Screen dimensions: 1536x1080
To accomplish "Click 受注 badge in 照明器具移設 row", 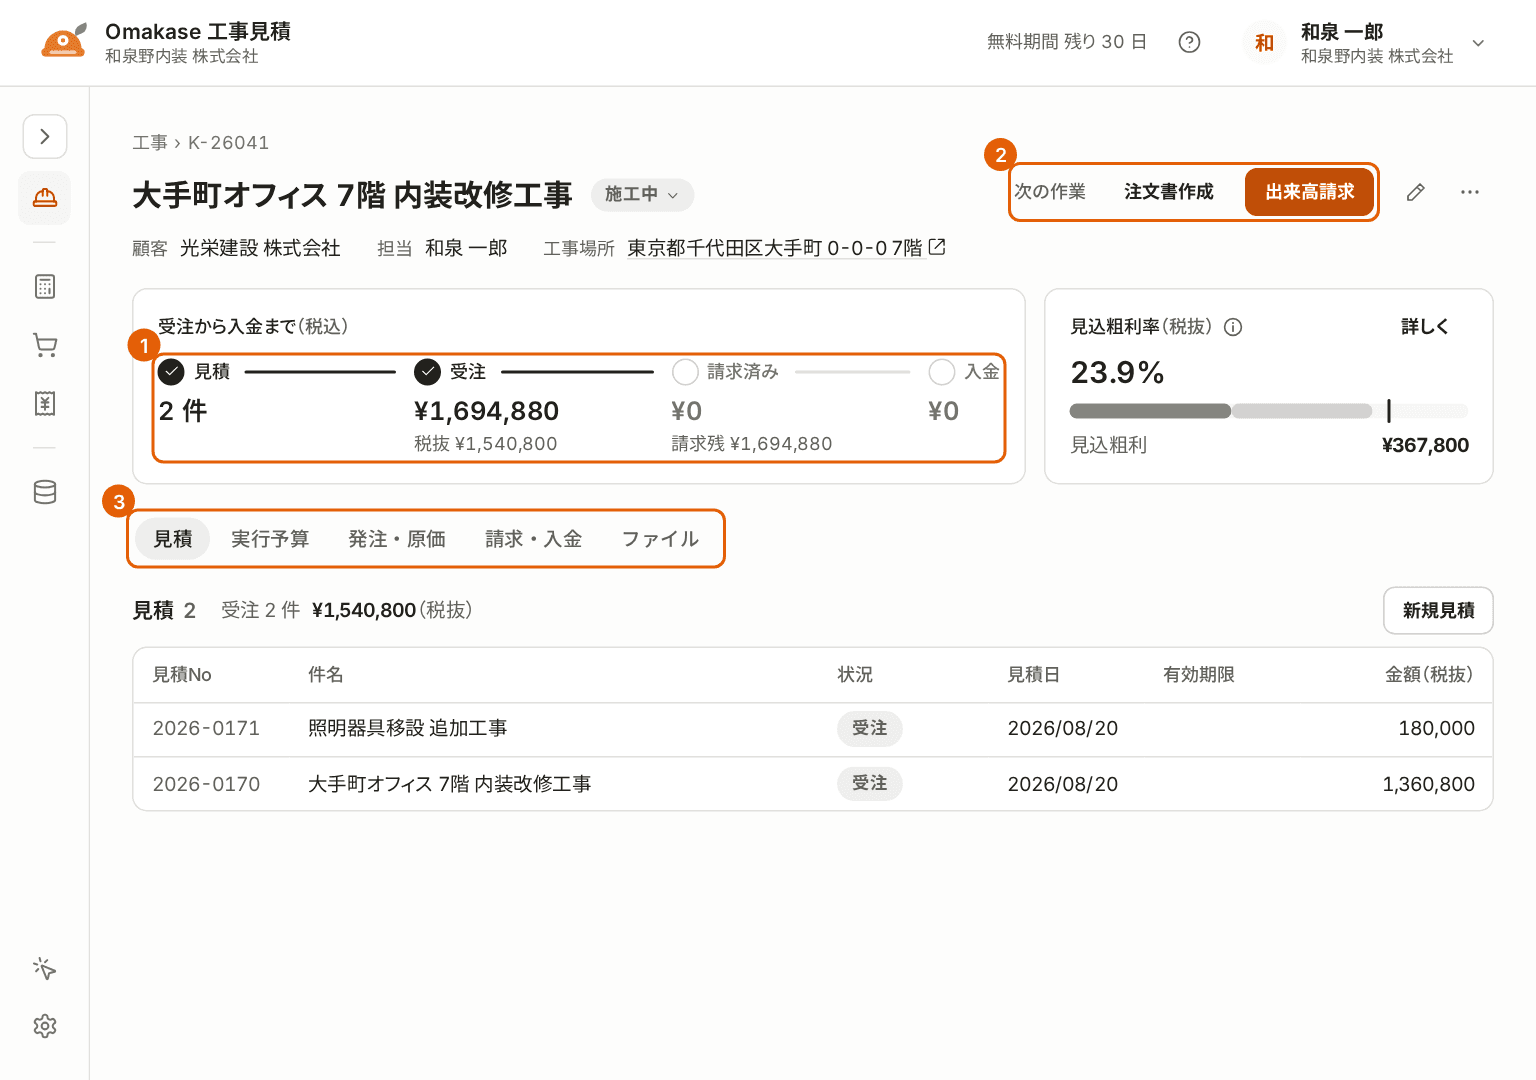I will [x=870, y=729].
